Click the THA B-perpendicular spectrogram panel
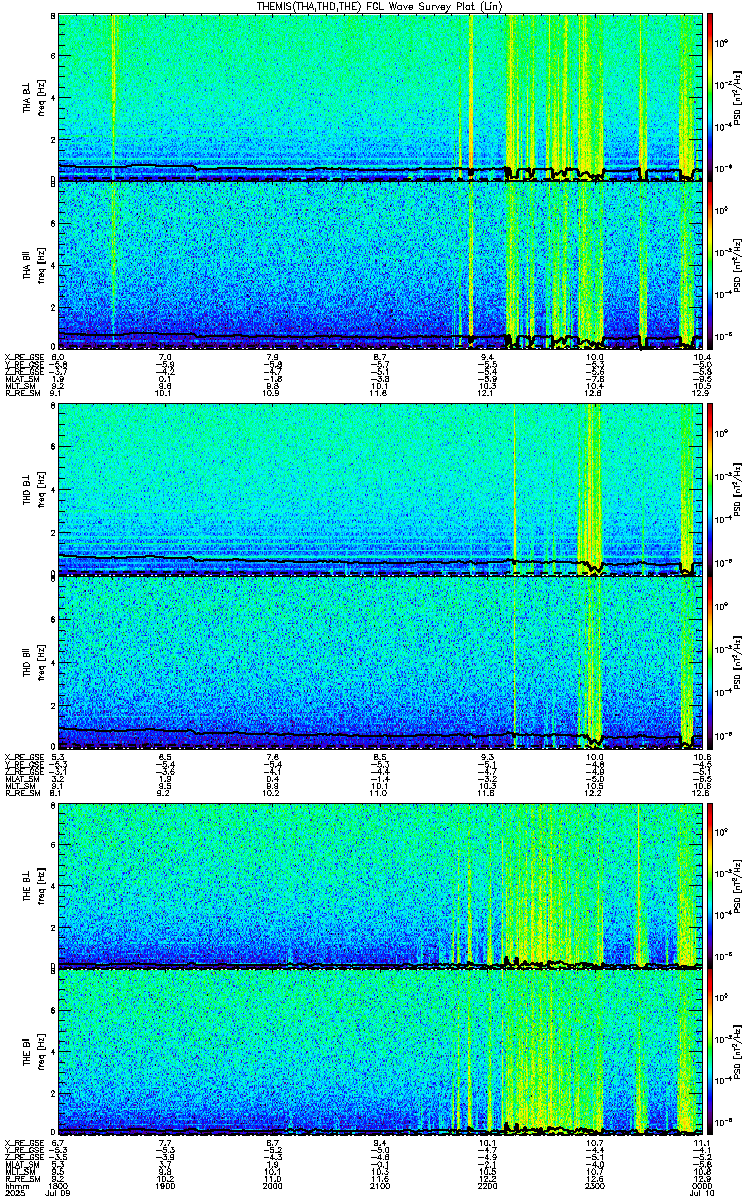Image resolution: width=750 pixels, height=1200 pixels. 381,97
